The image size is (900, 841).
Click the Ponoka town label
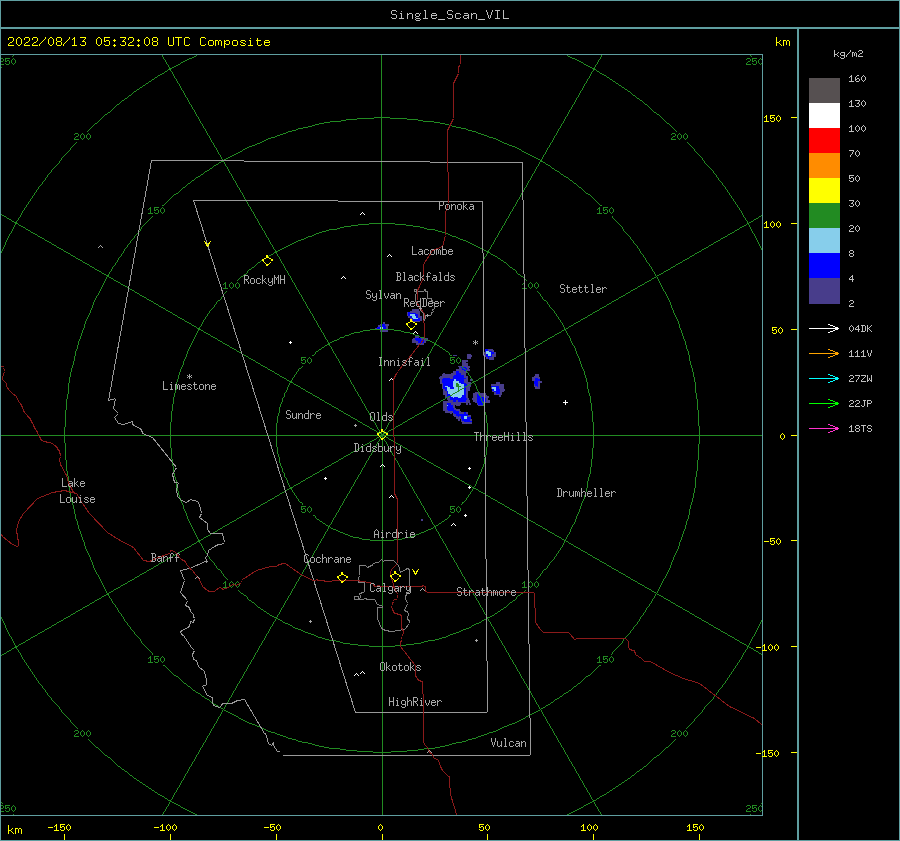pos(456,206)
